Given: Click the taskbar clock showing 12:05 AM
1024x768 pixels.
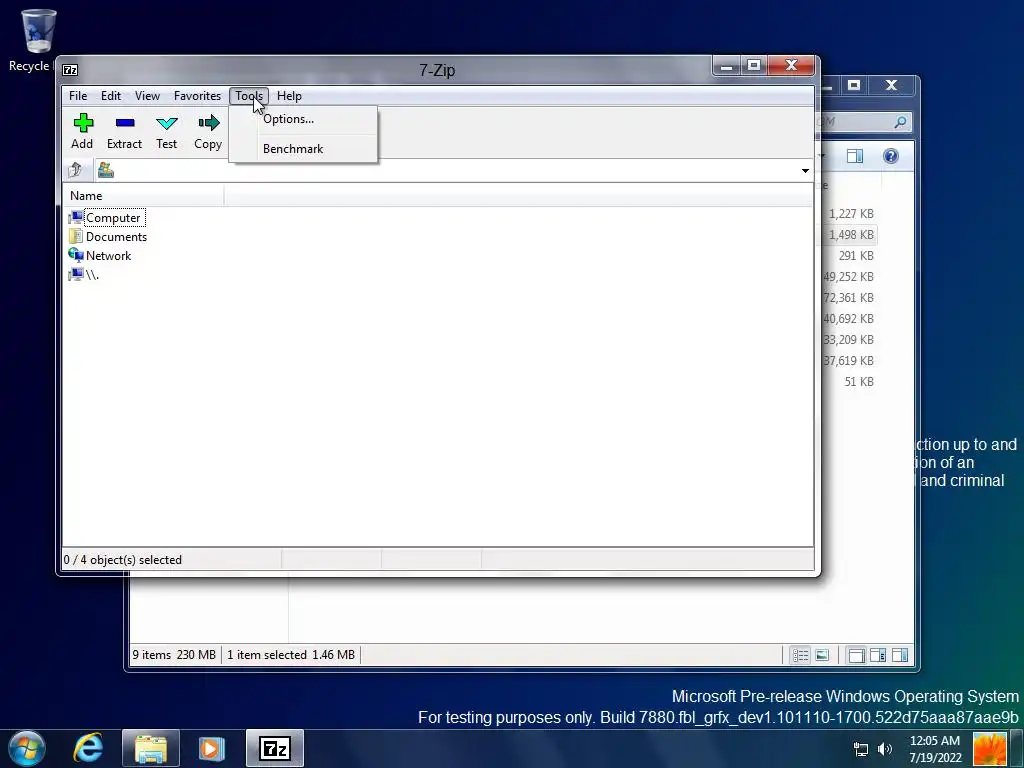Looking at the screenshot, I should [x=935, y=749].
